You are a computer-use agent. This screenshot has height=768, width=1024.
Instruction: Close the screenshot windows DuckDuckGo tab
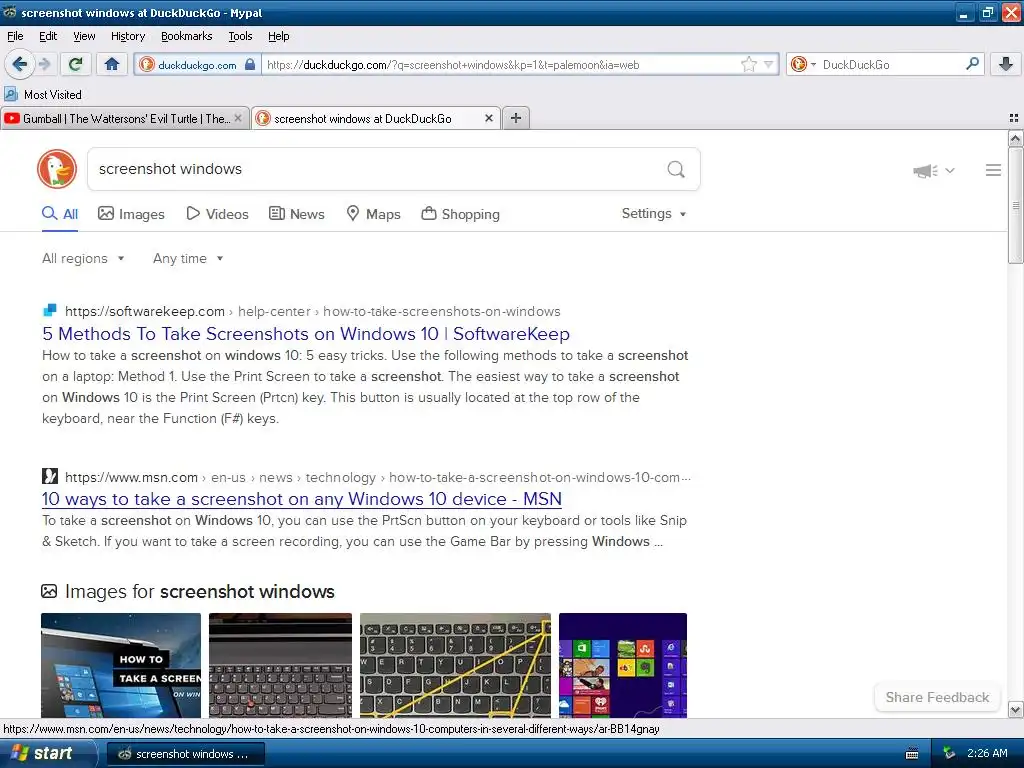pos(488,118)
